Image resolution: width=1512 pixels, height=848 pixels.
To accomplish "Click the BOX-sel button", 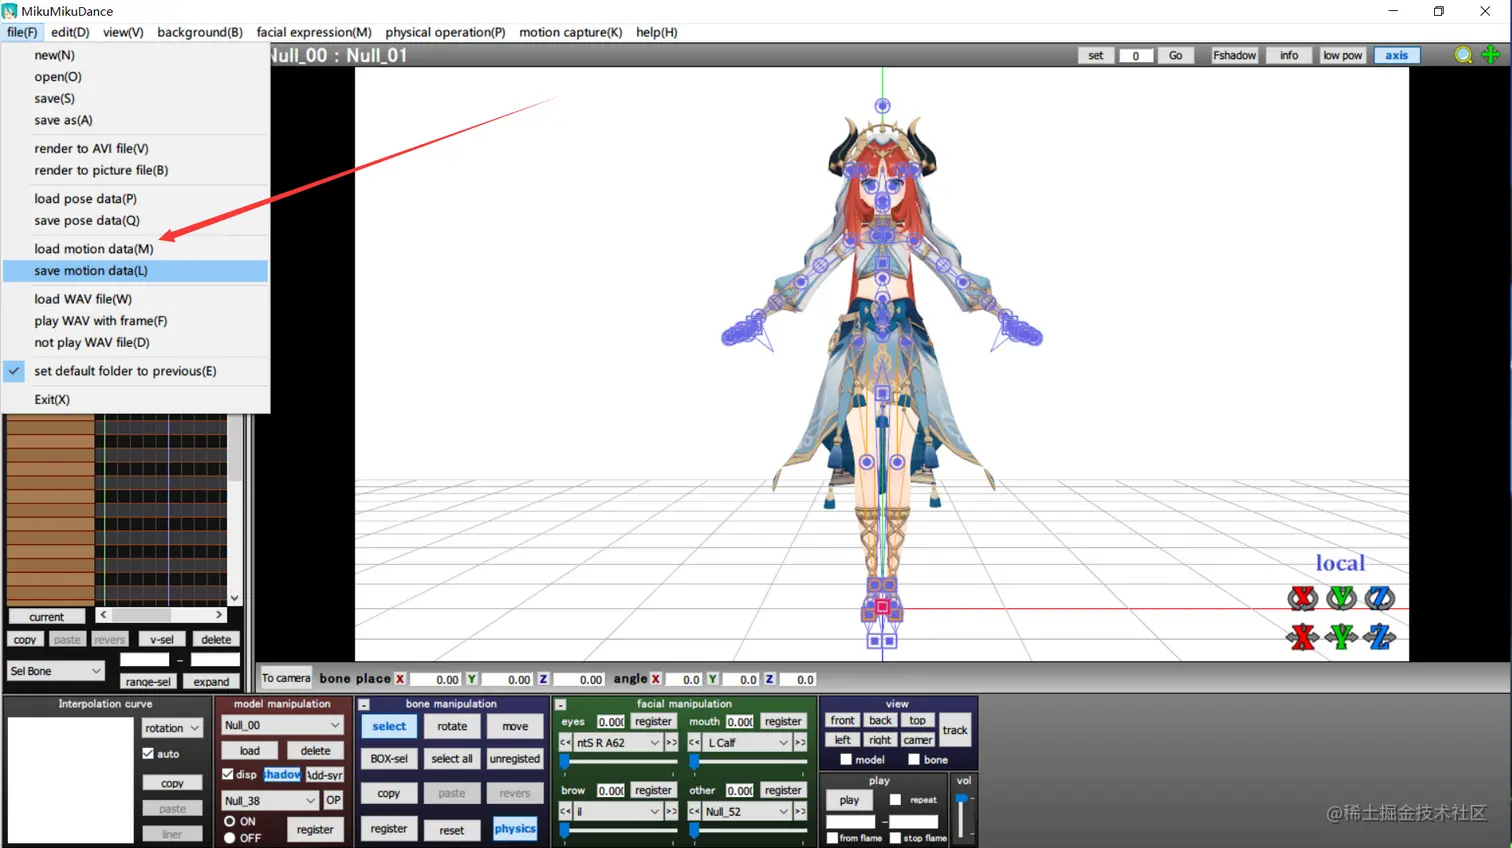I will tap(389, 759).
